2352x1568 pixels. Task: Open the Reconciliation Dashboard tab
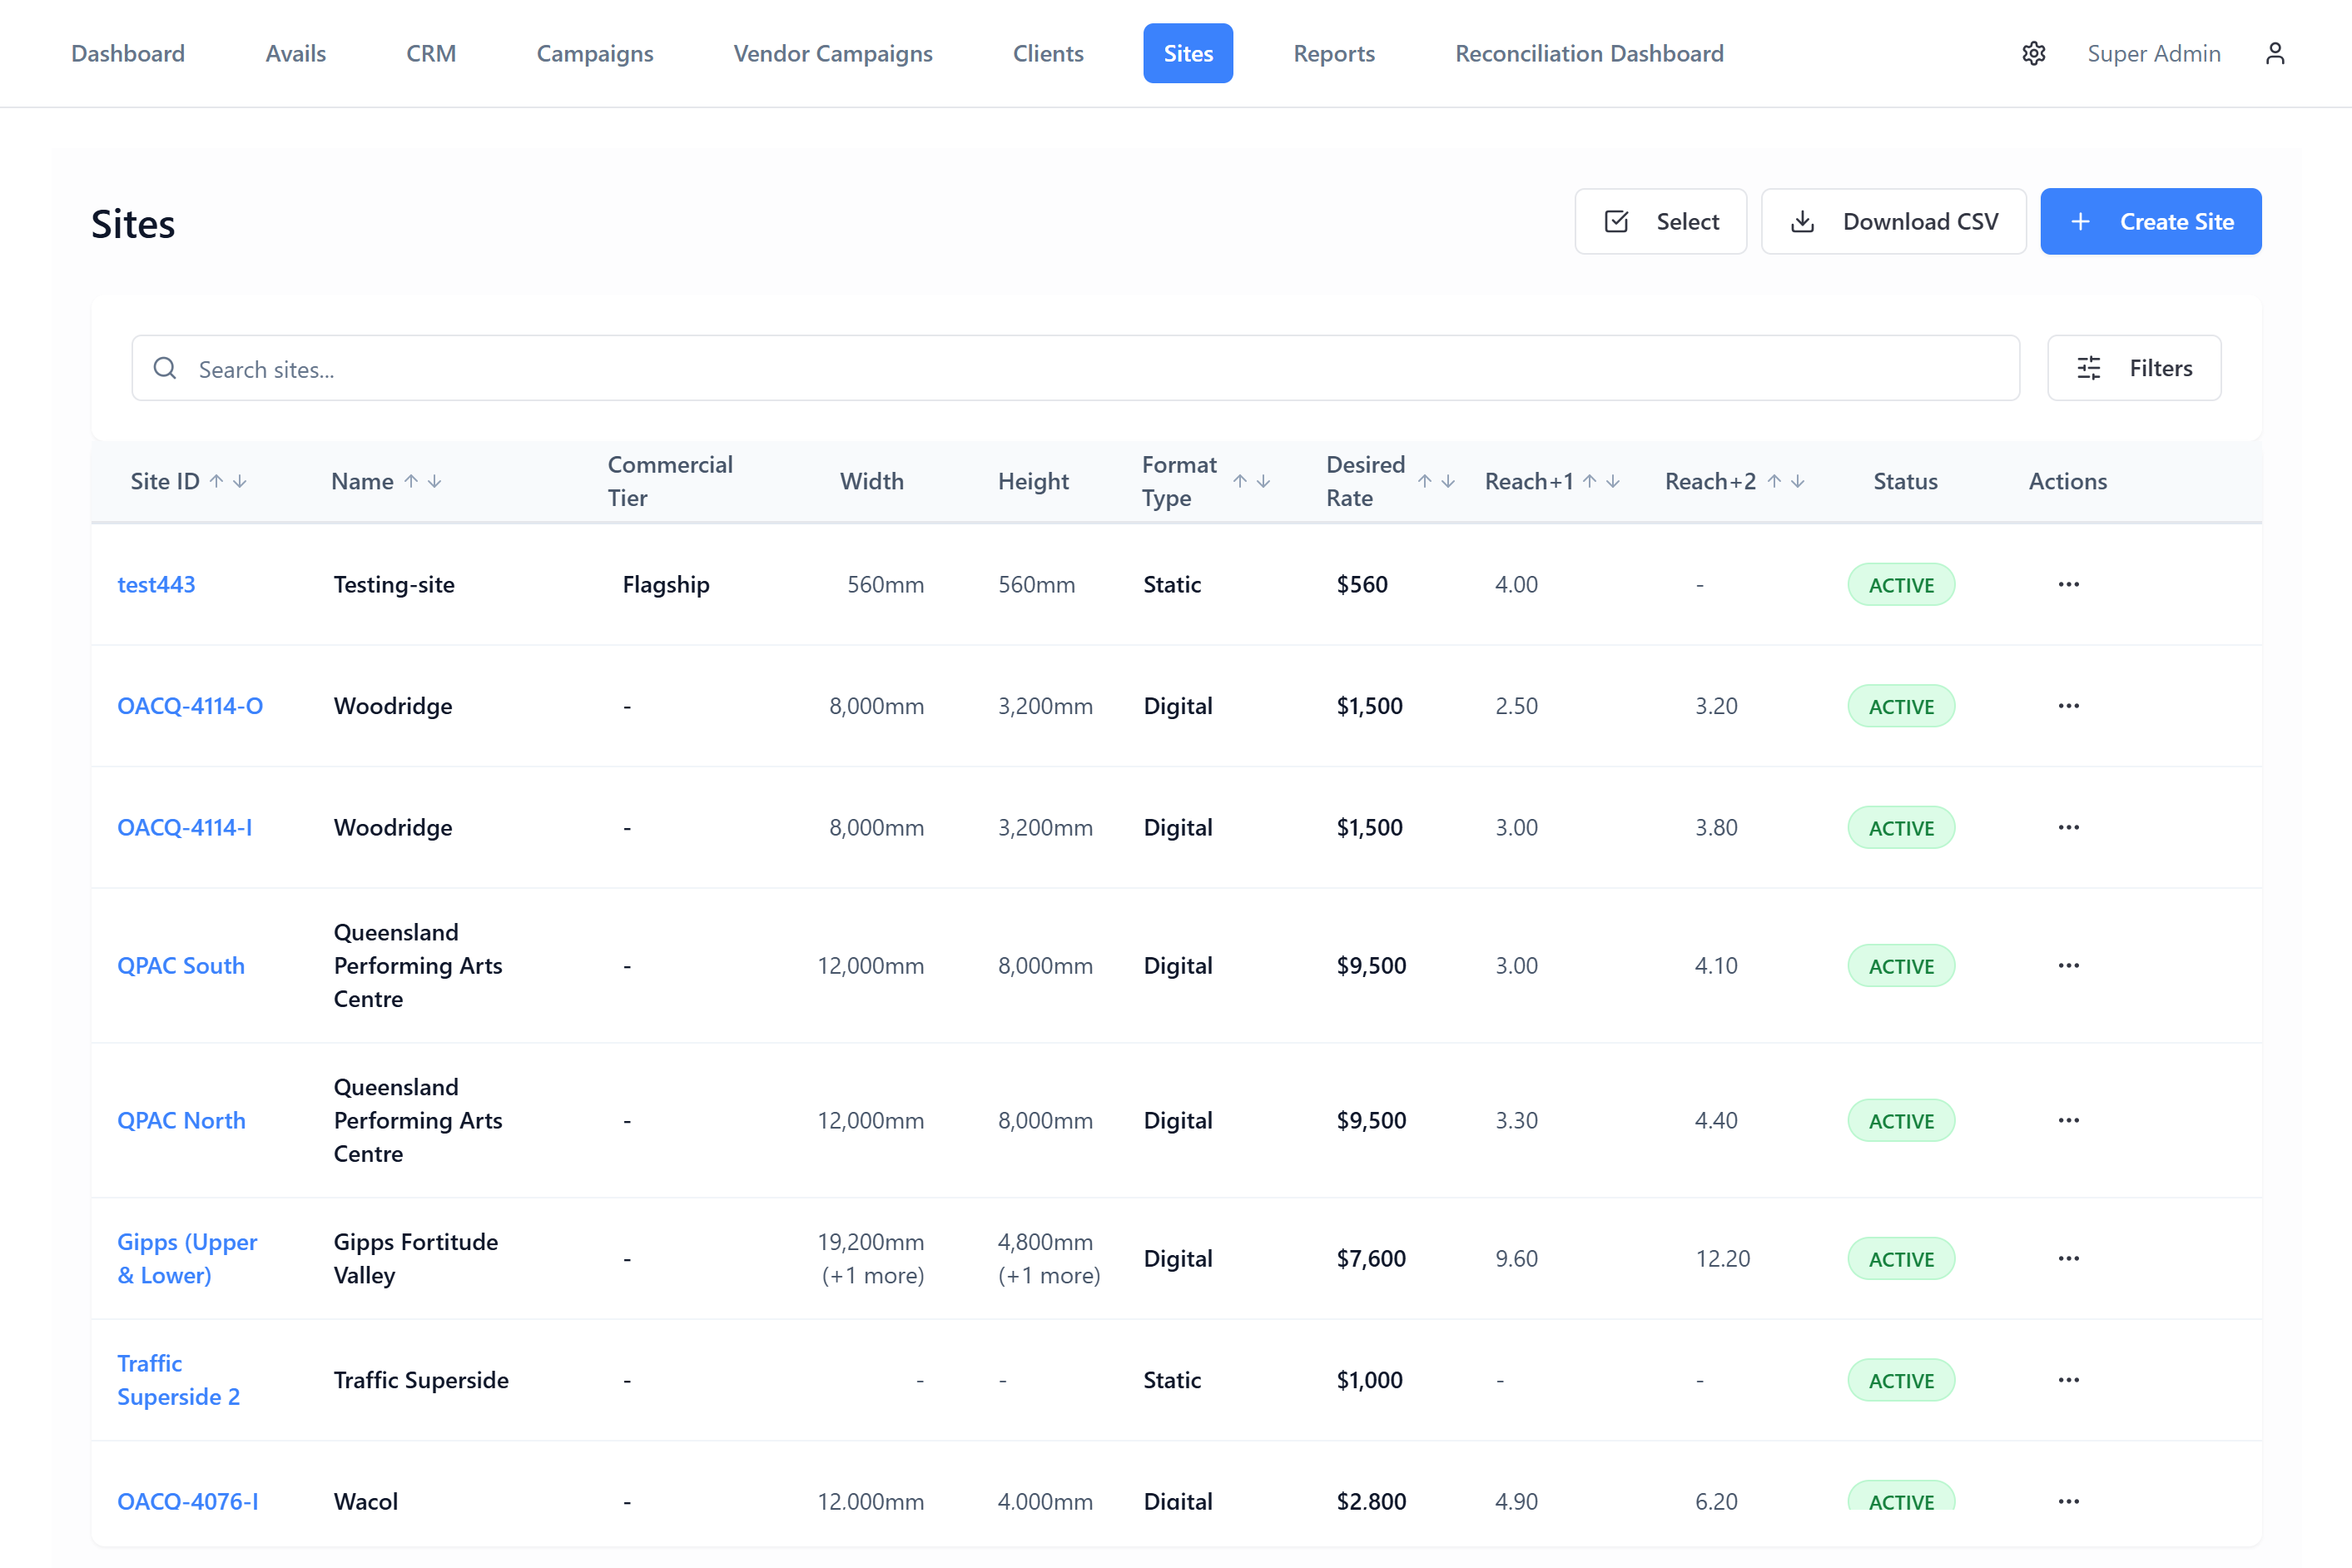(1588, 53)
